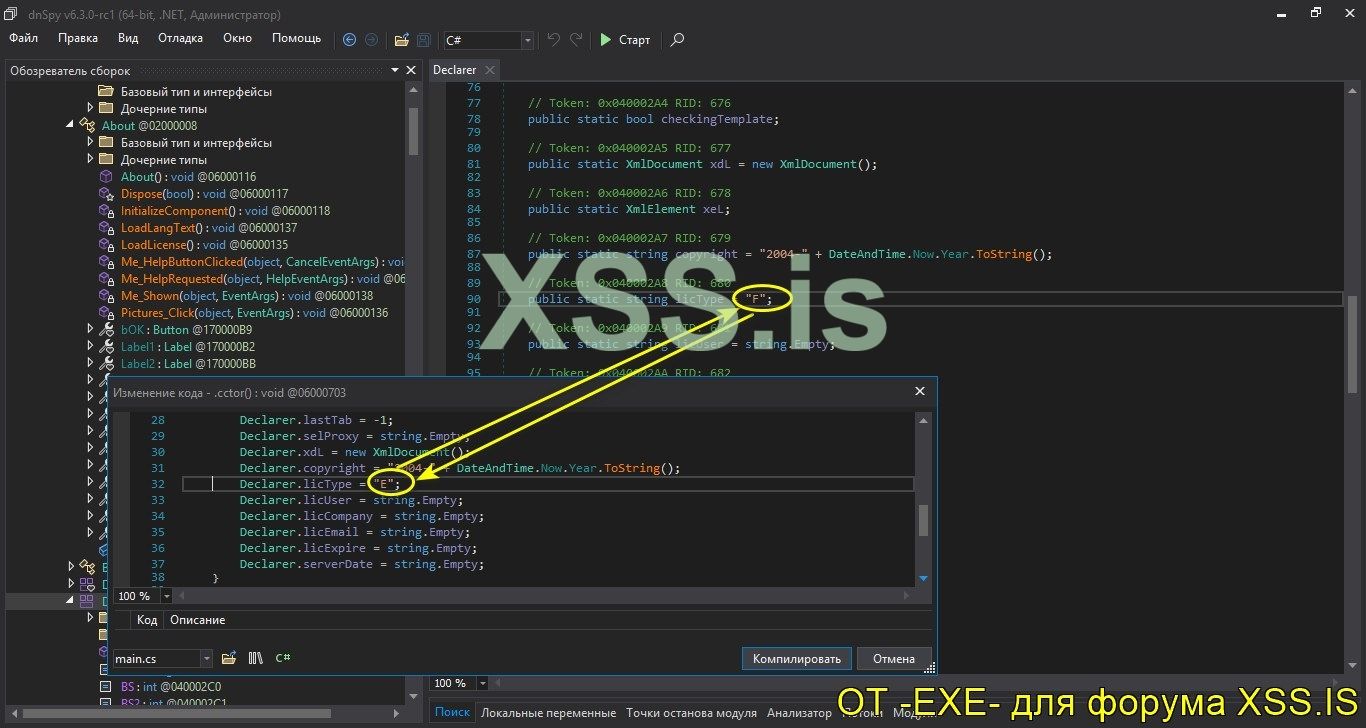1366x728 pixels.
Task: Click the open file folder toolbar icon
Action: (401, 40)
